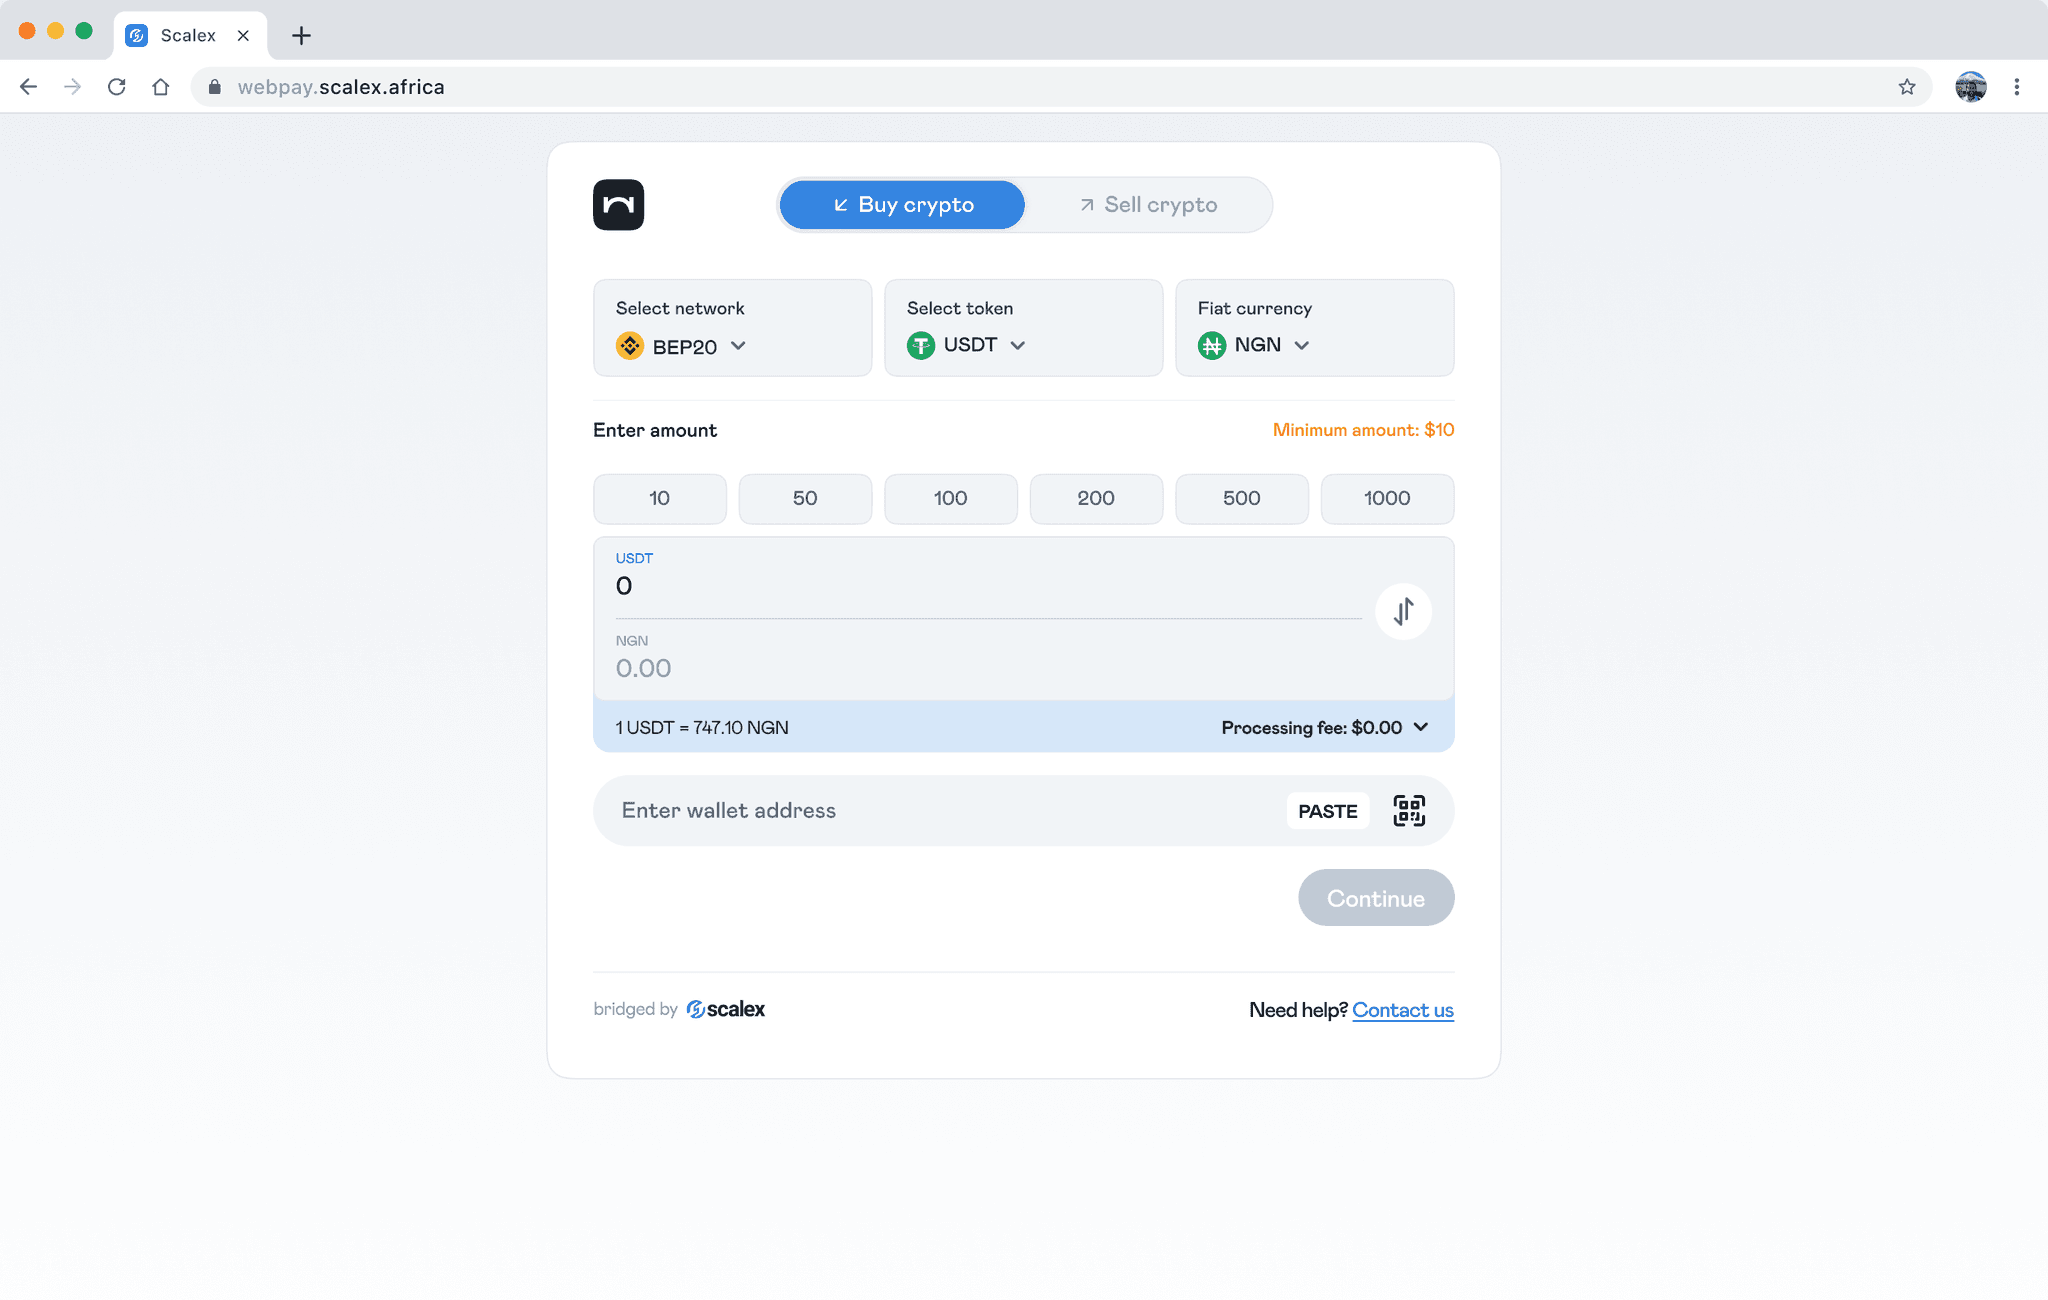Switch to Sell crypto mode

1148,205
